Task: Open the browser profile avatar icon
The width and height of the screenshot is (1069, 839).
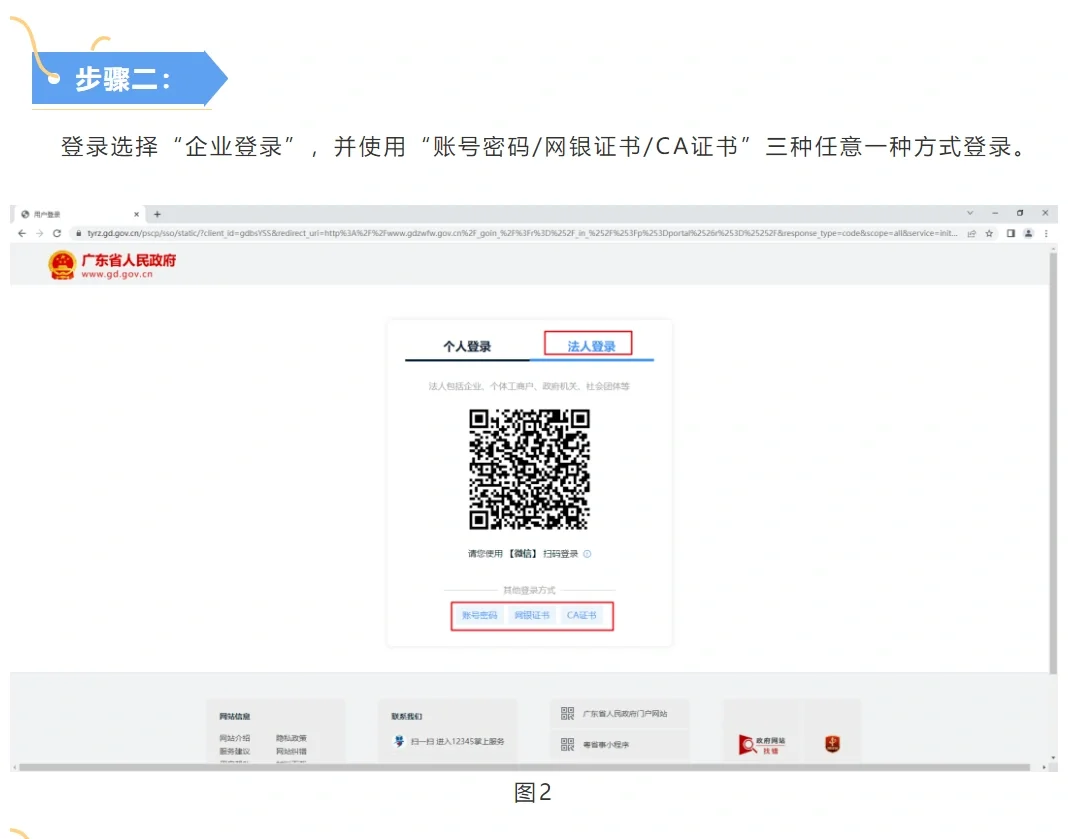Action: pyautogui.click(x=1029, y=232)
